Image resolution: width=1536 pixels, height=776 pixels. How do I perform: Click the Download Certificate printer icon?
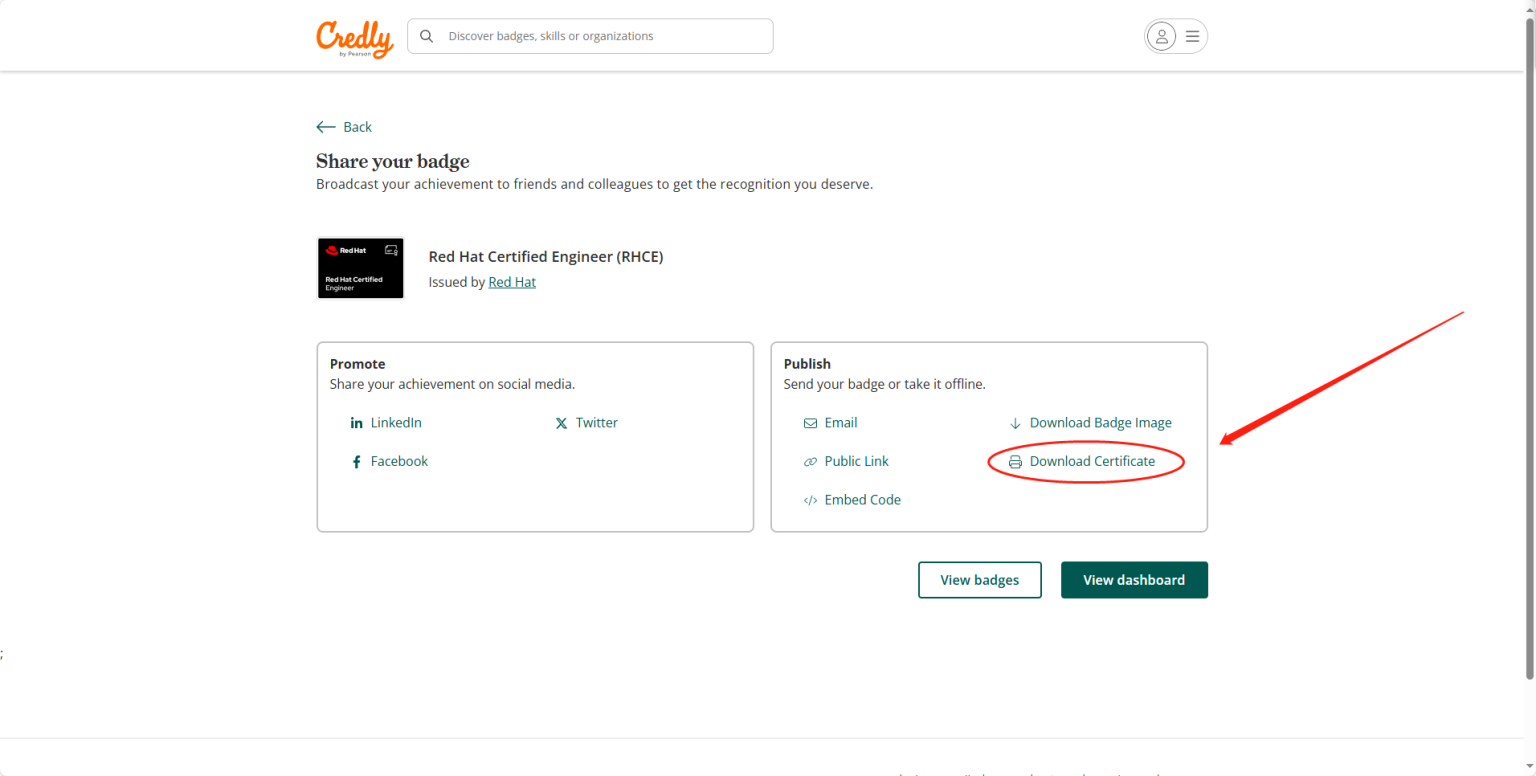[1015, 462]
